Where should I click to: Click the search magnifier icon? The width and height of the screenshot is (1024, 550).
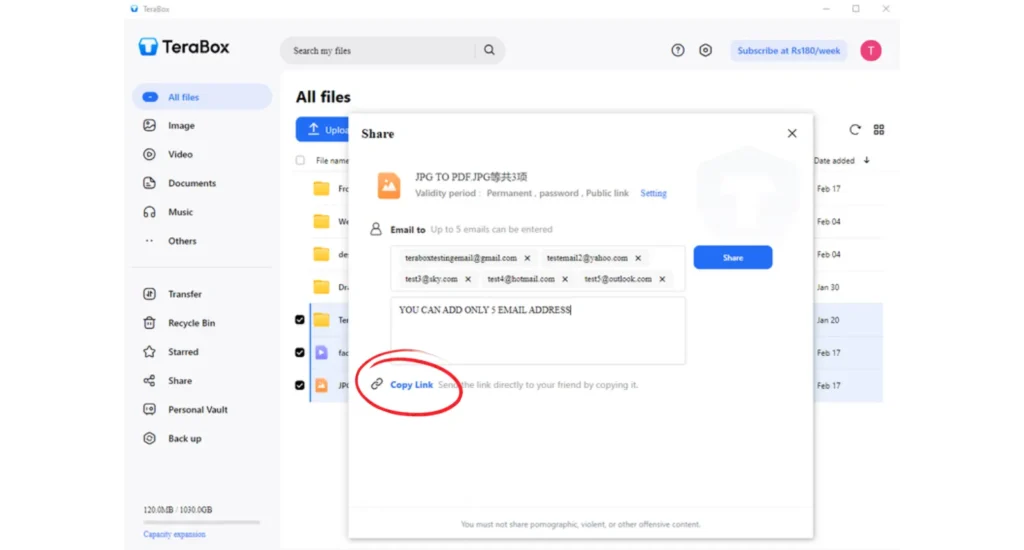click(489, 50)
